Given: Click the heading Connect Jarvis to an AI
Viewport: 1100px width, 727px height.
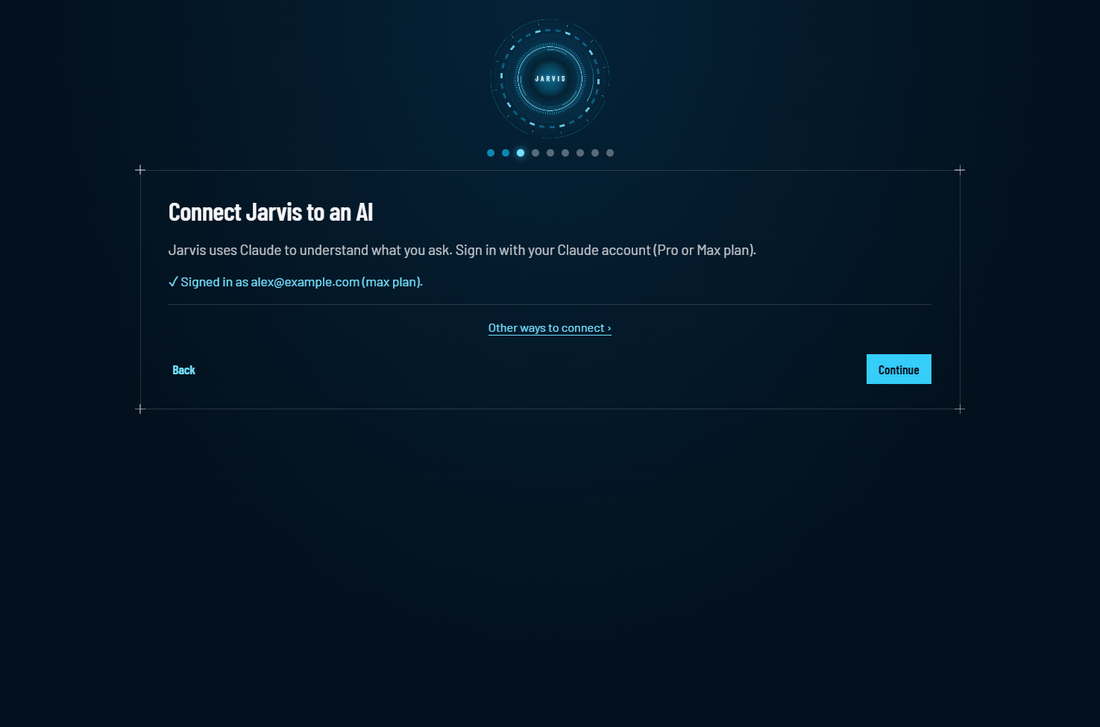Looking at the screenshot, I should 271,212.
